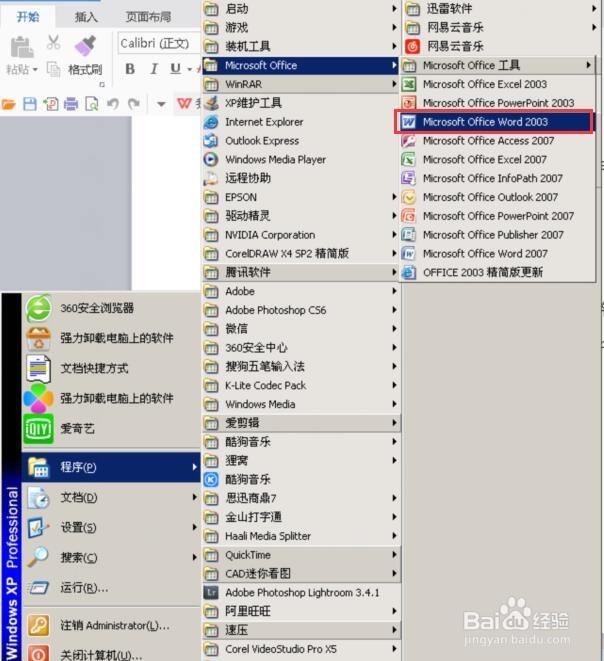Launch Microsoft Office Excel 2003
604x661 pixels.
(497, 84)
